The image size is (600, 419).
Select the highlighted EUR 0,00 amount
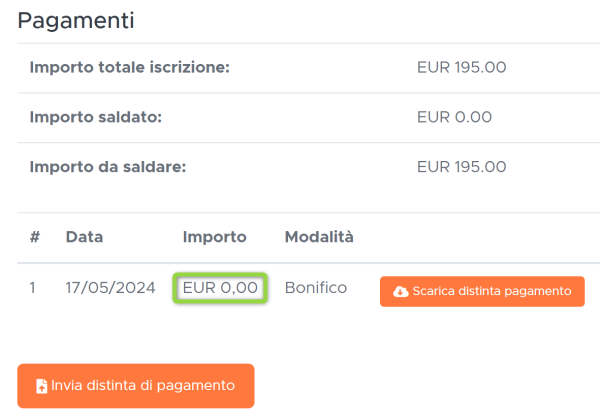coord(220,288)
